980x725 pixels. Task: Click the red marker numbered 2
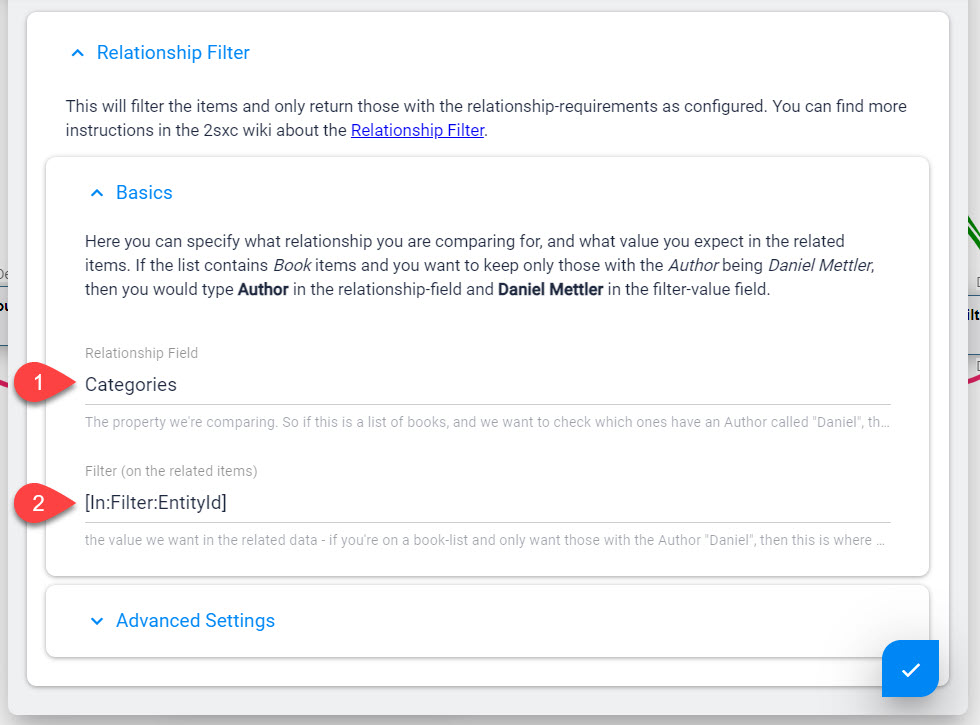point(38,503)
